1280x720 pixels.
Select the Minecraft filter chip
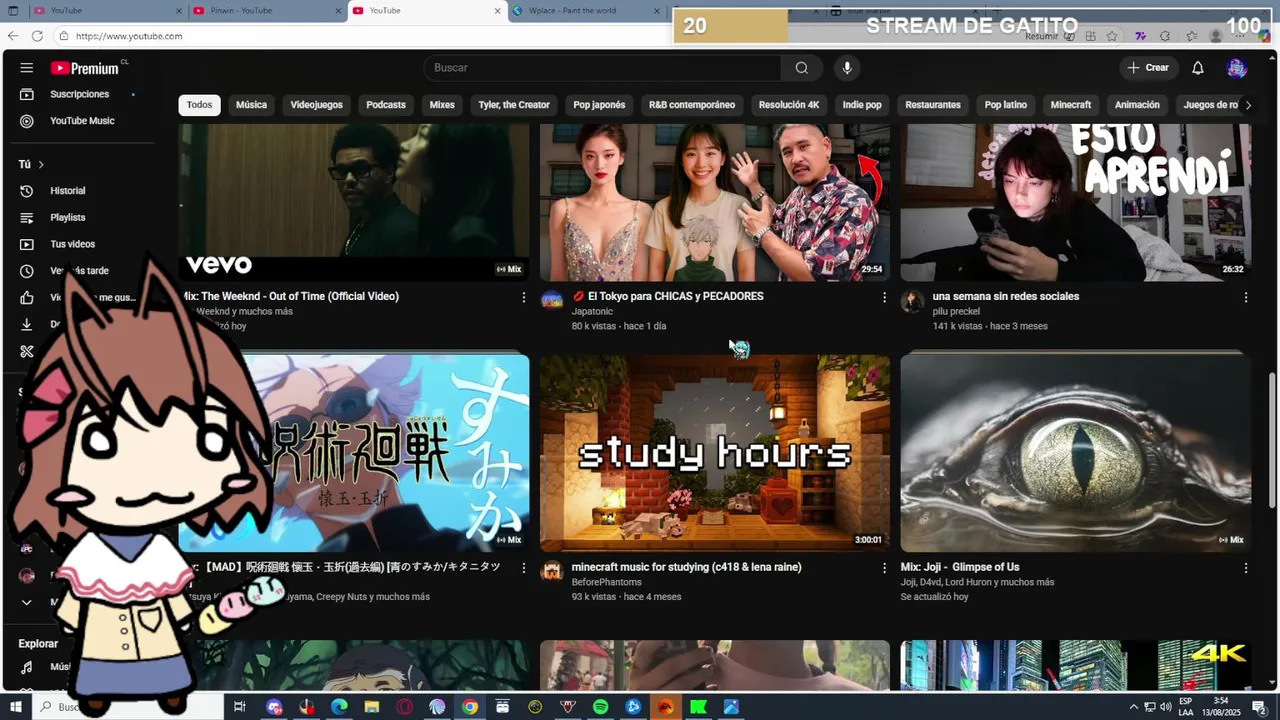pos(1071,105)
